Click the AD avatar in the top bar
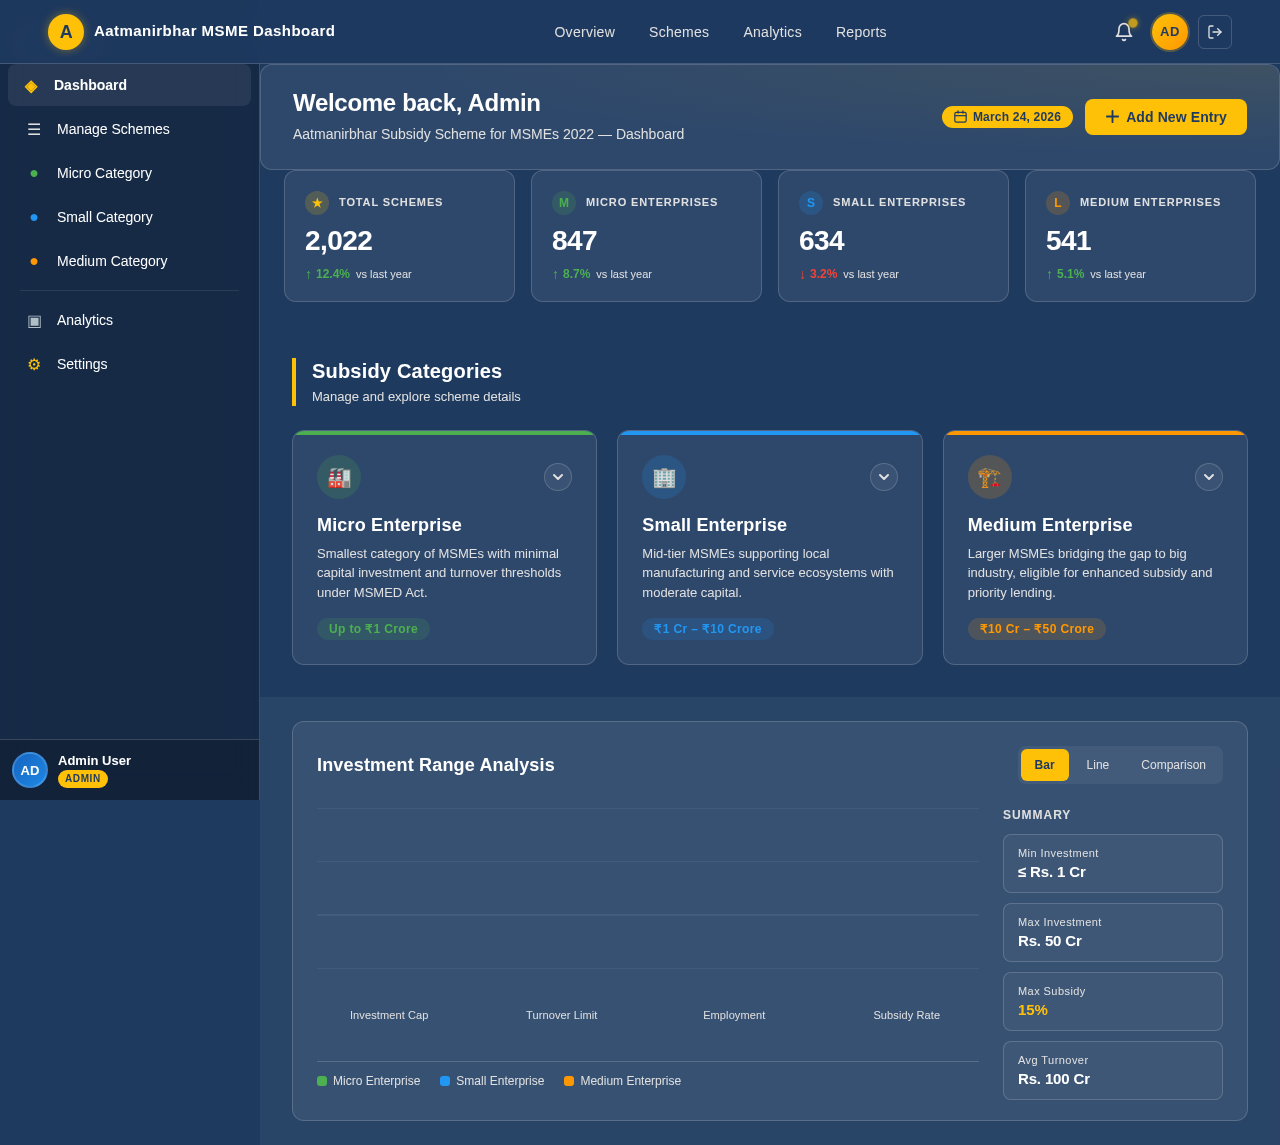 1167,31
